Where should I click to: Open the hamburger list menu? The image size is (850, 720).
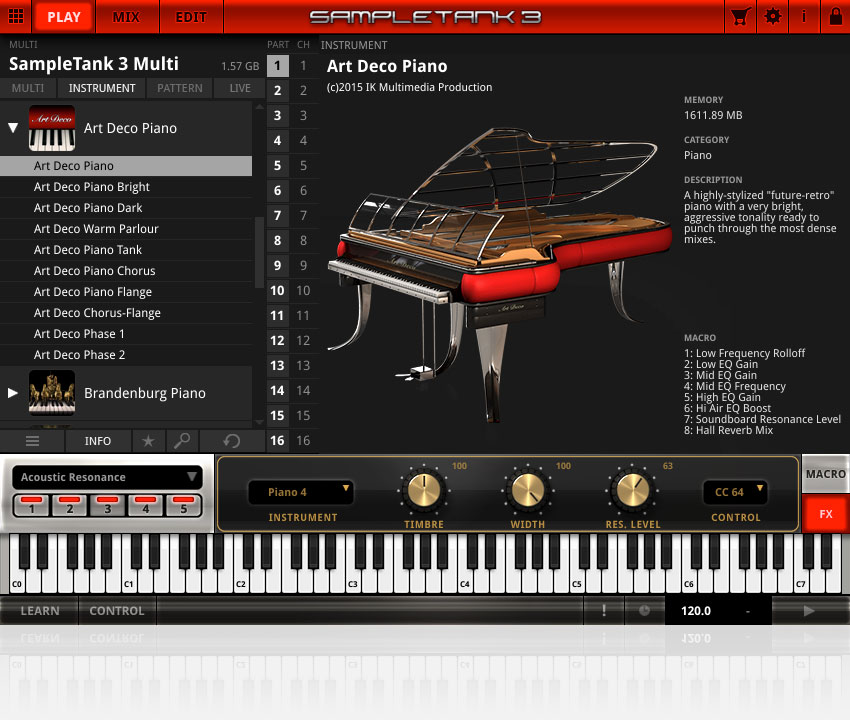(x=33, y=441)
